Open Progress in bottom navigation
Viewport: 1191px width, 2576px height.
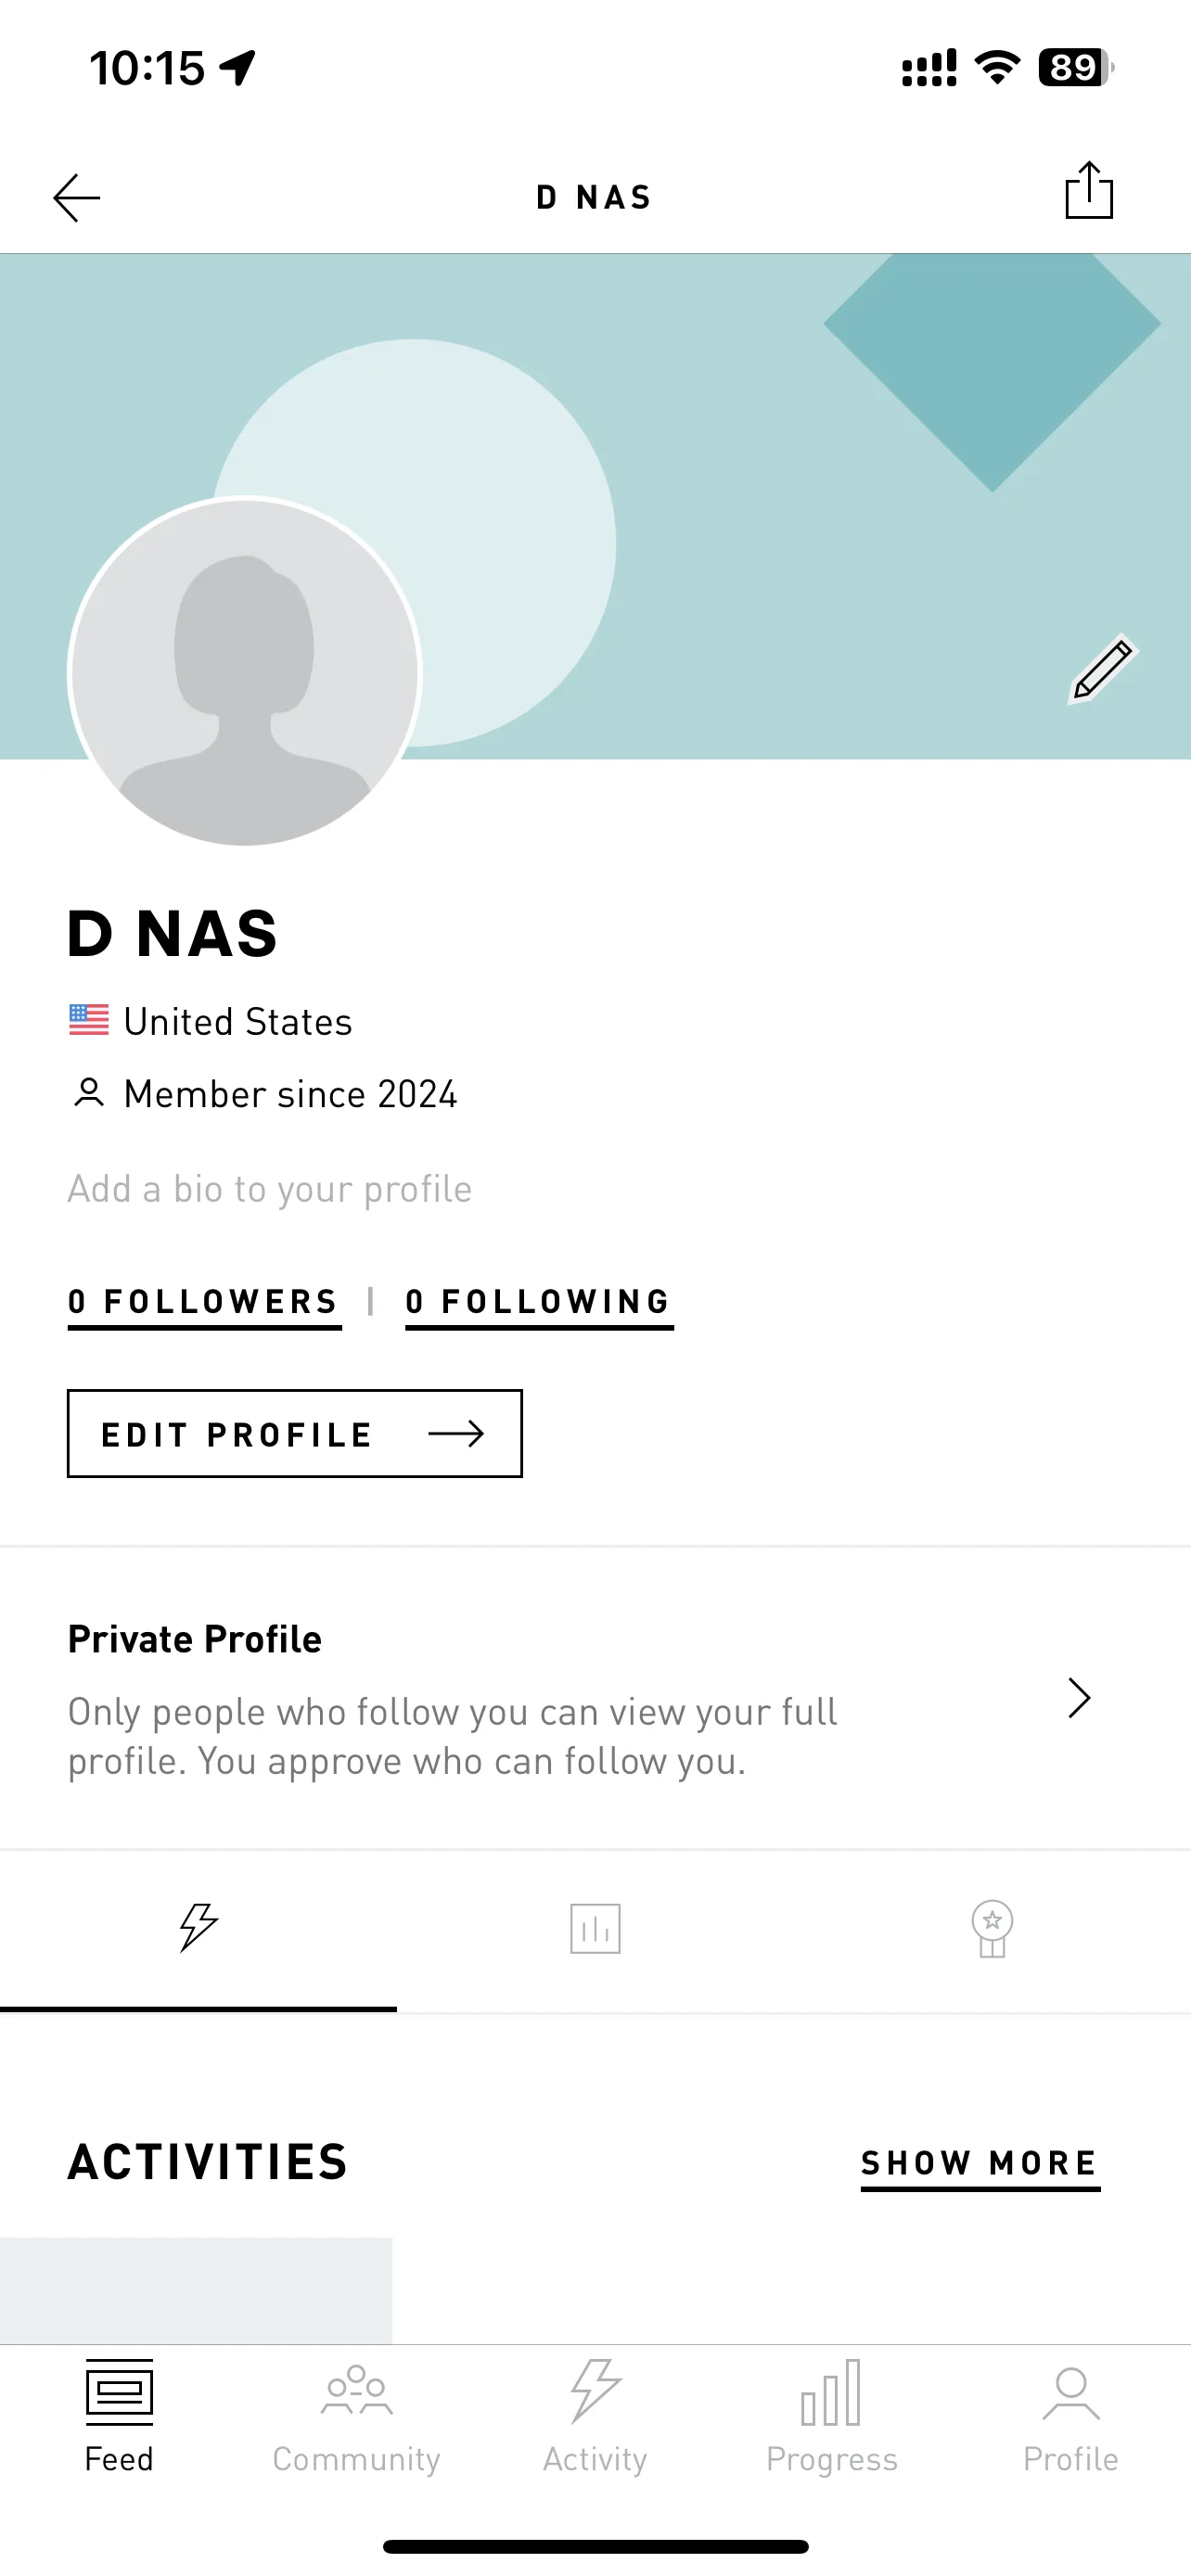click(x=832, y=2416)
